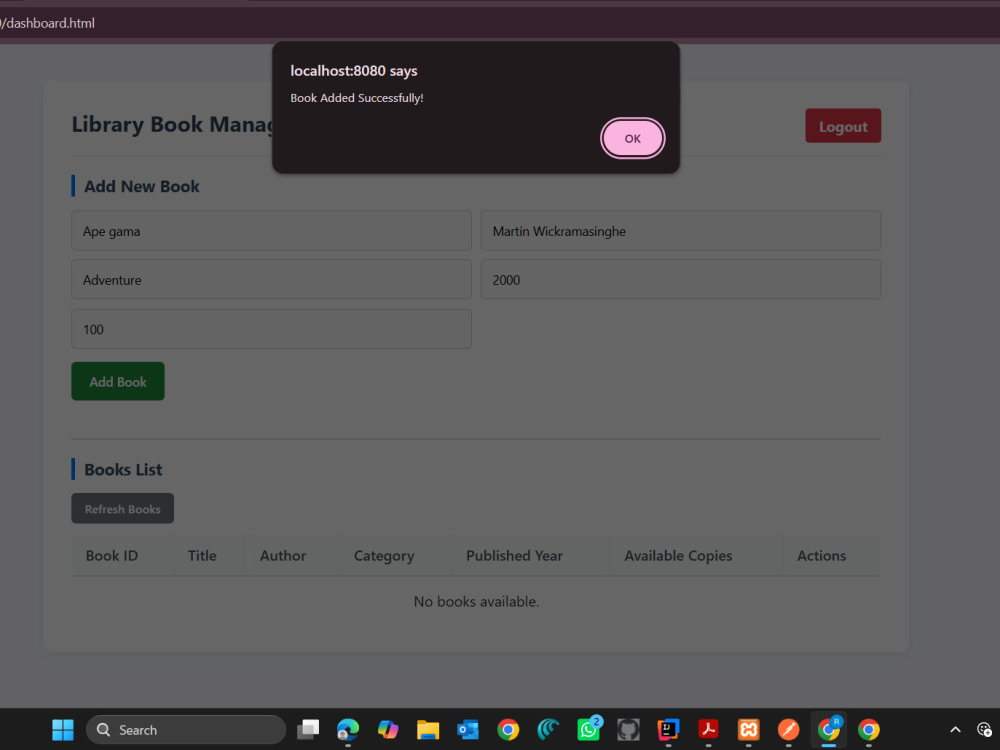Show hidden system tray icons

(955, 730)
